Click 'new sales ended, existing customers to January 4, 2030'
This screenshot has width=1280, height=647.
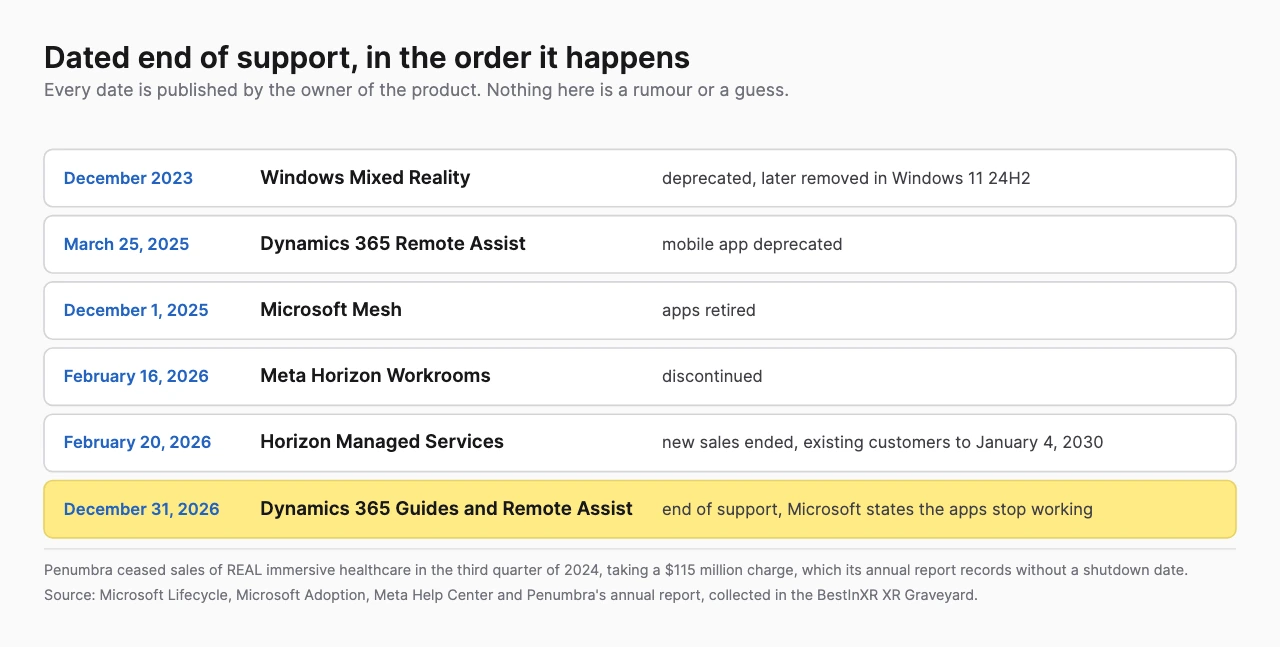[883, 442]
